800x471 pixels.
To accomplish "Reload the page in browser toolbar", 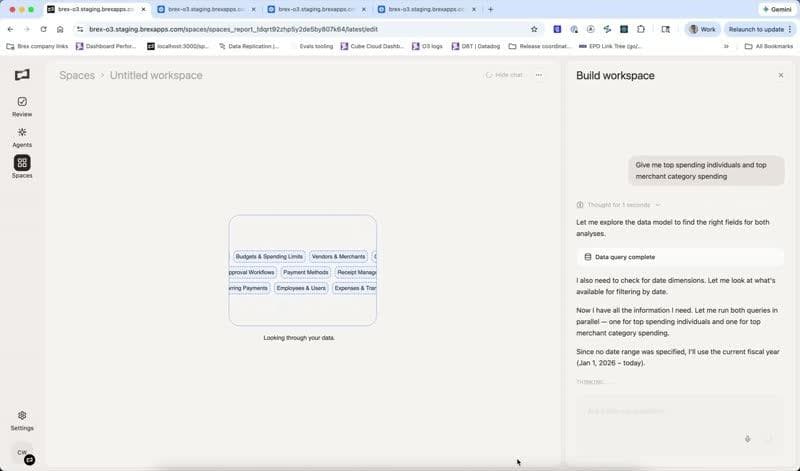I will [43, 29].
